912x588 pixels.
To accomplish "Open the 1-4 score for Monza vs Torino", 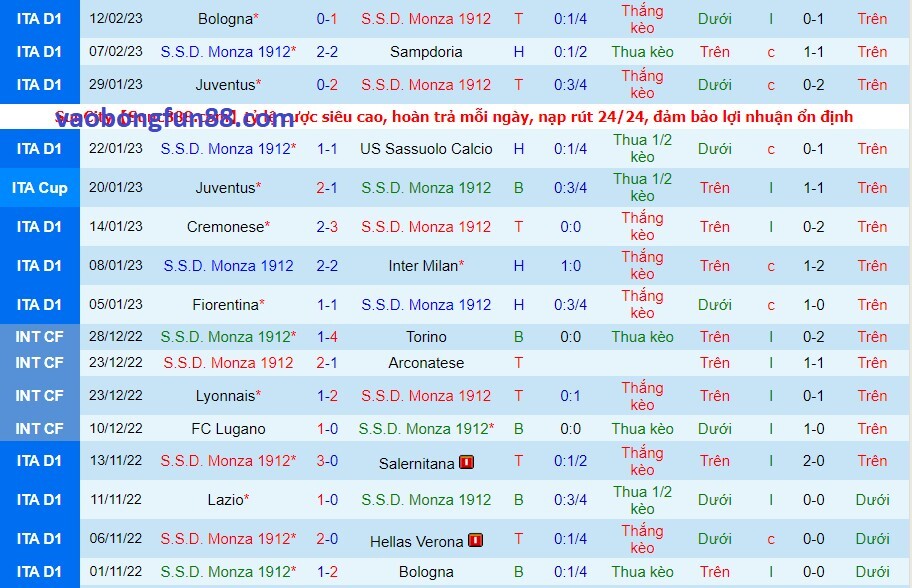I will (327, 337).
